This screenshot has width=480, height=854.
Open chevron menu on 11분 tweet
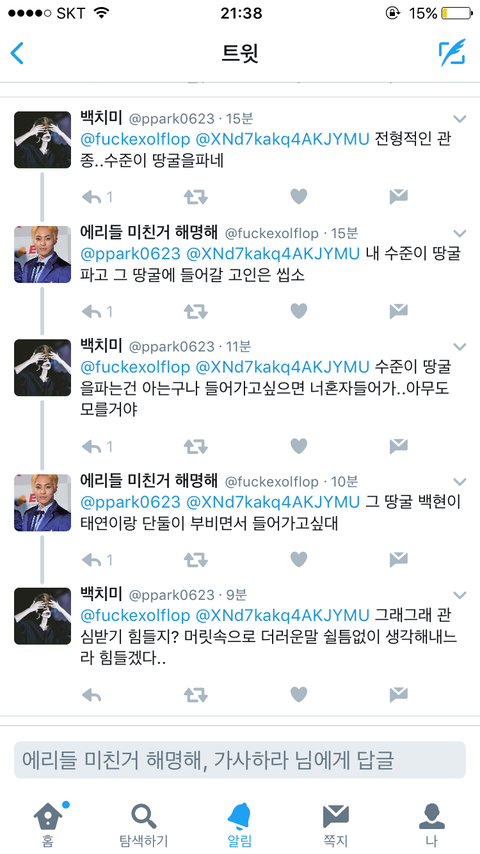(460, 347)
